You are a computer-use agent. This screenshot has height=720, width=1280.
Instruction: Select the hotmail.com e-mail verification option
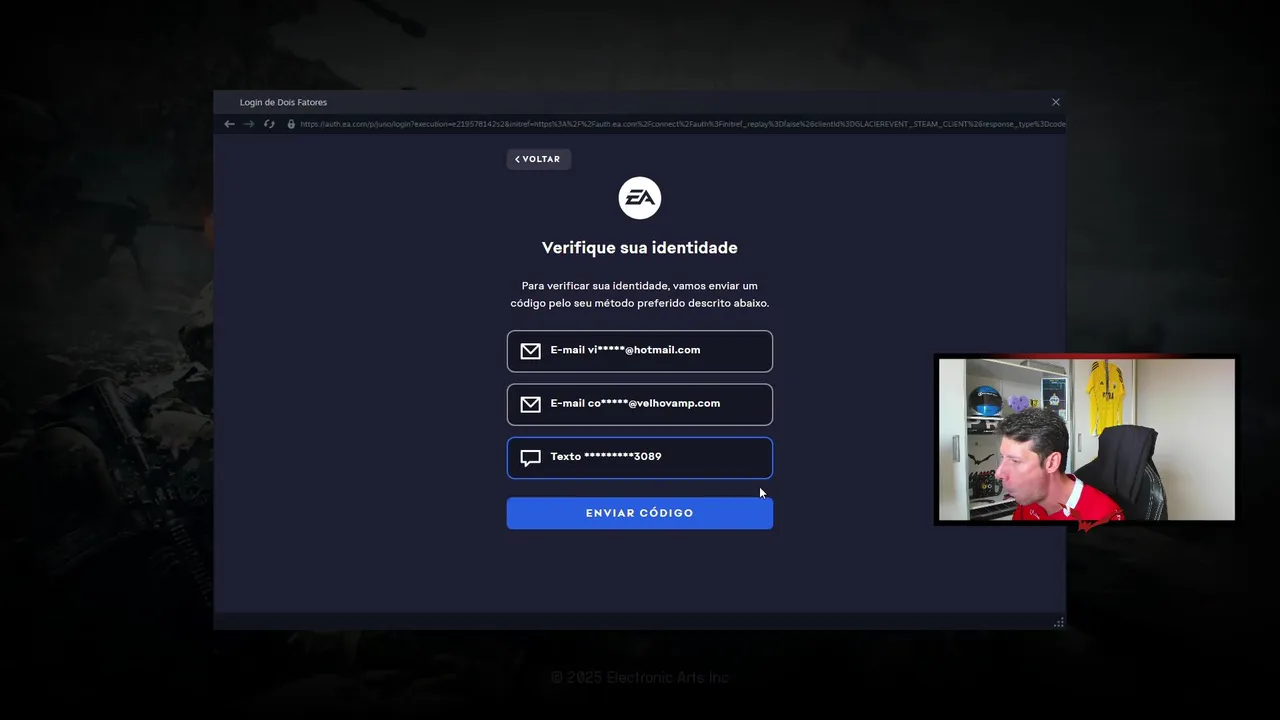click(640, 351)
